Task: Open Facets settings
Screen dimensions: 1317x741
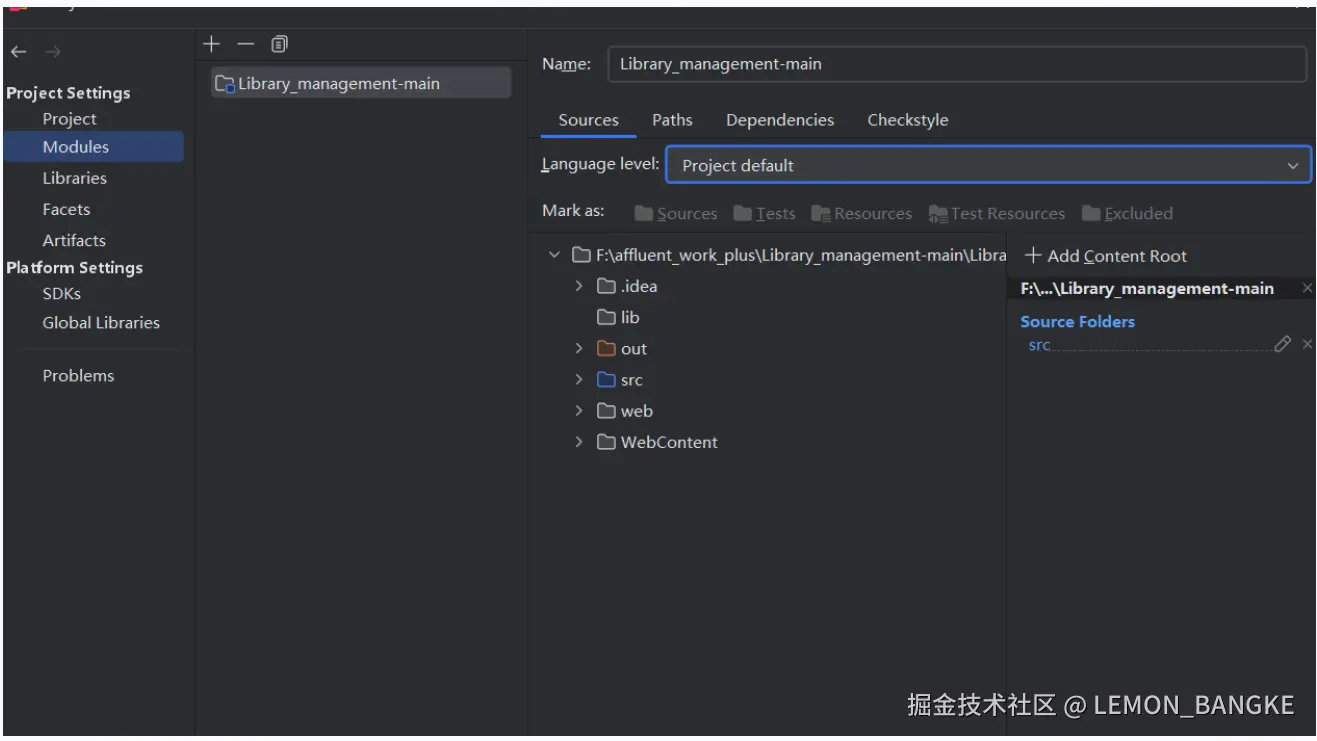Action: (66, 209)
